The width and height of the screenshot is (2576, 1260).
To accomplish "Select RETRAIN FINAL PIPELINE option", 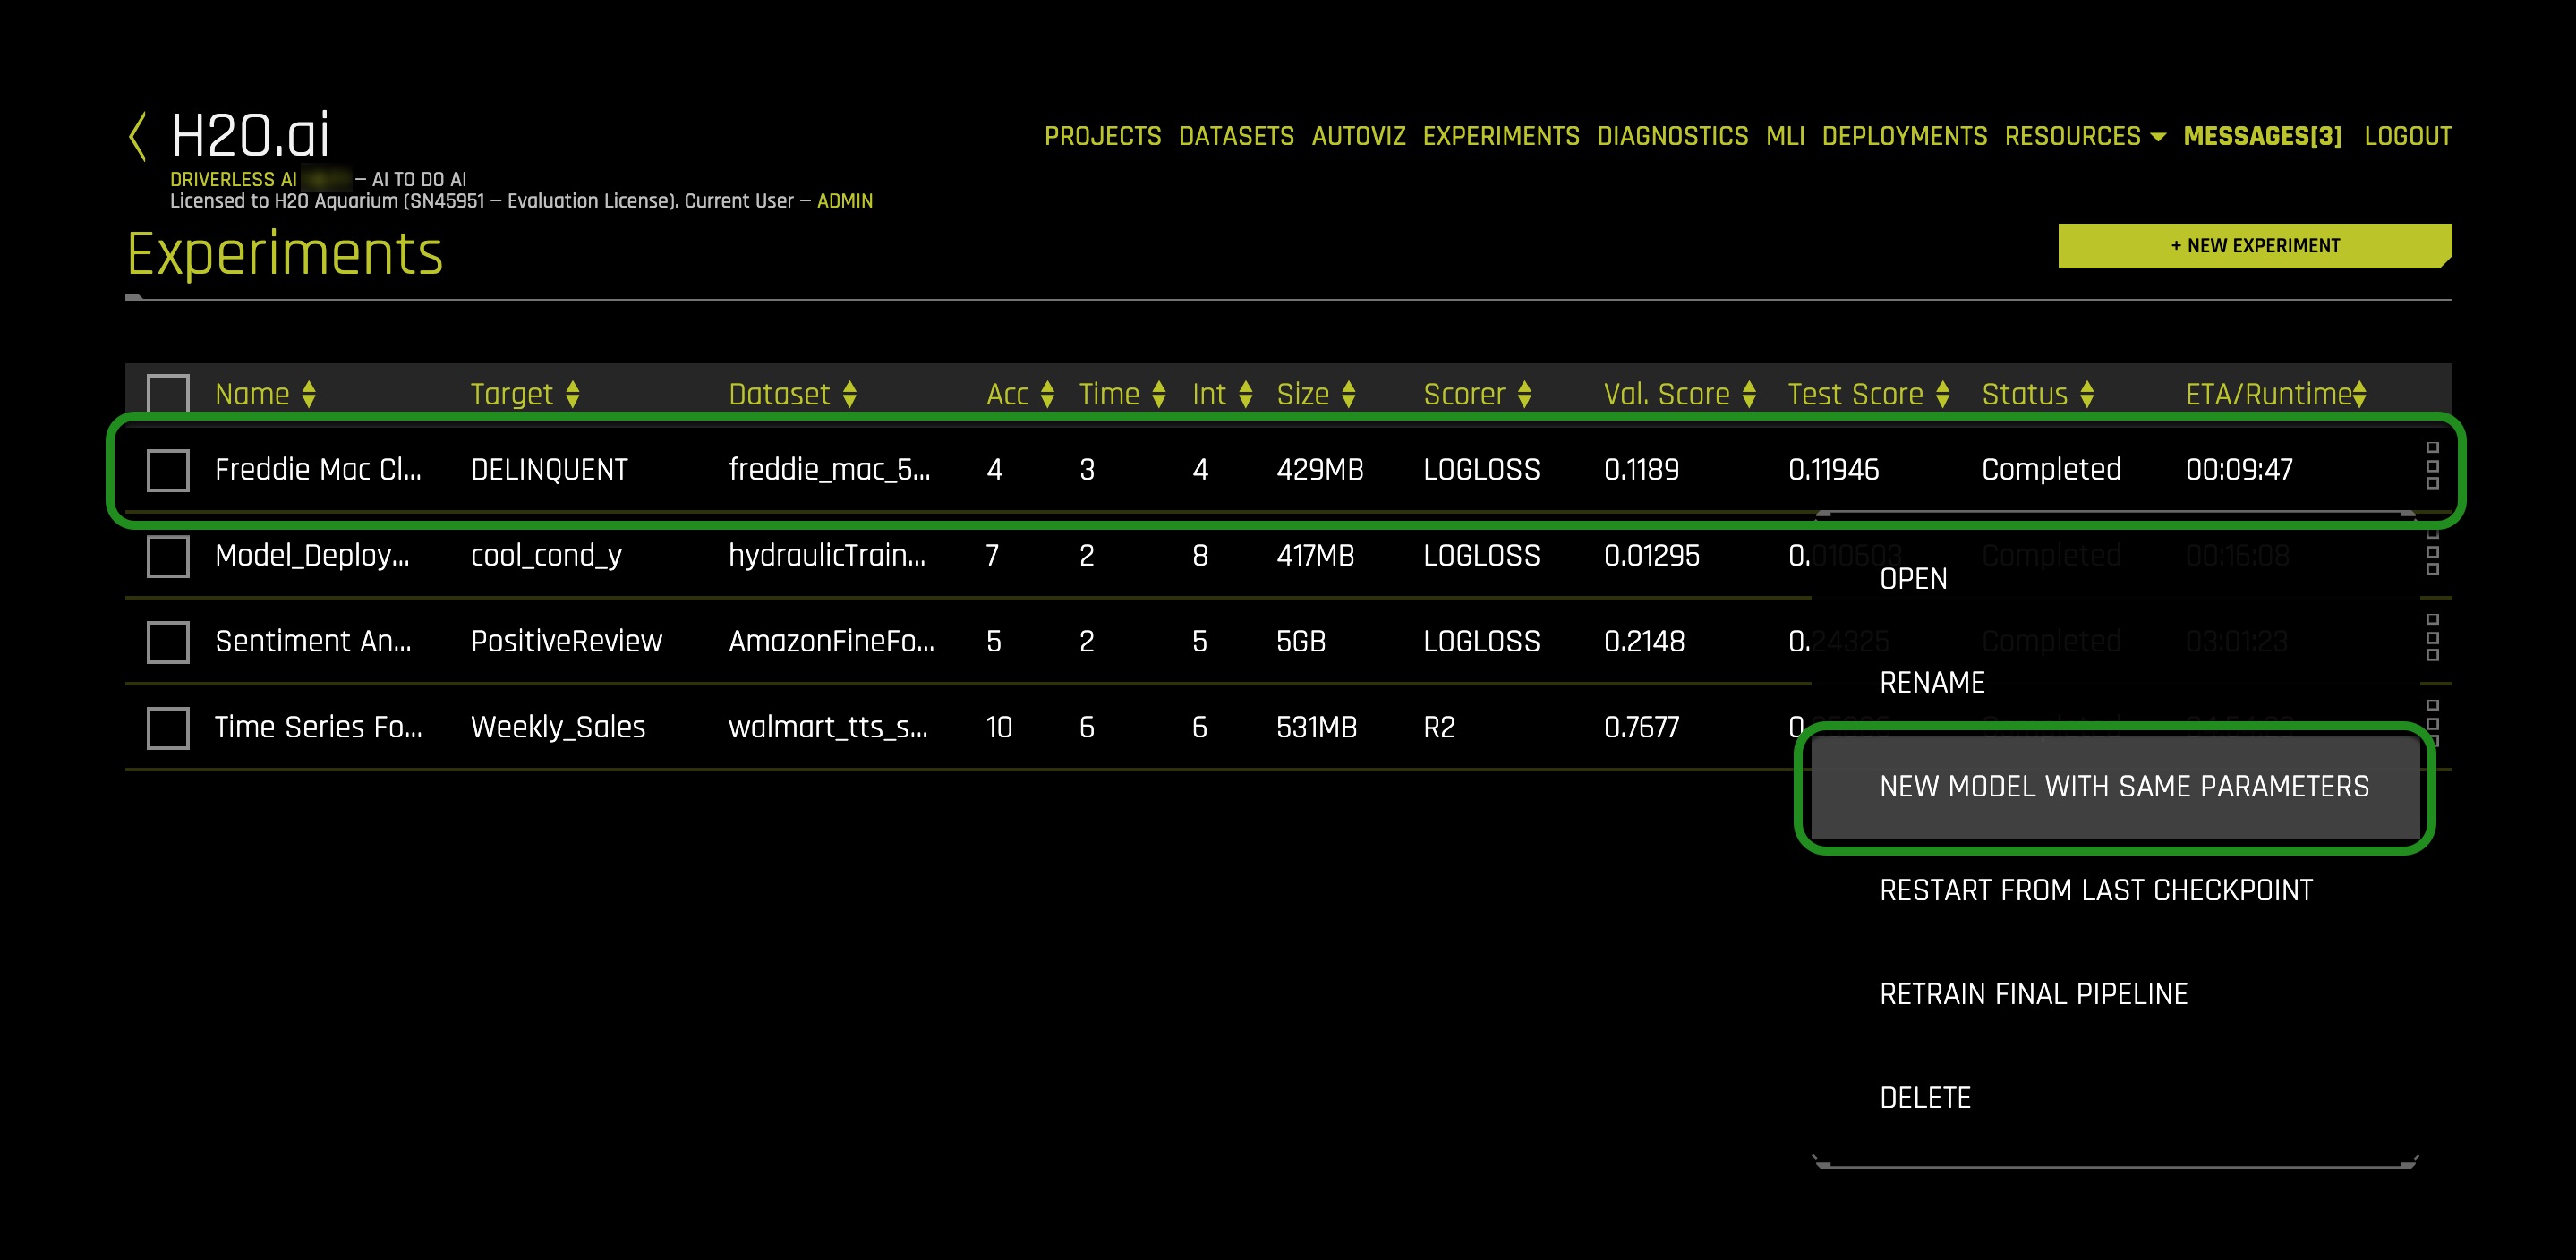I will click(x=2033, y=995).
